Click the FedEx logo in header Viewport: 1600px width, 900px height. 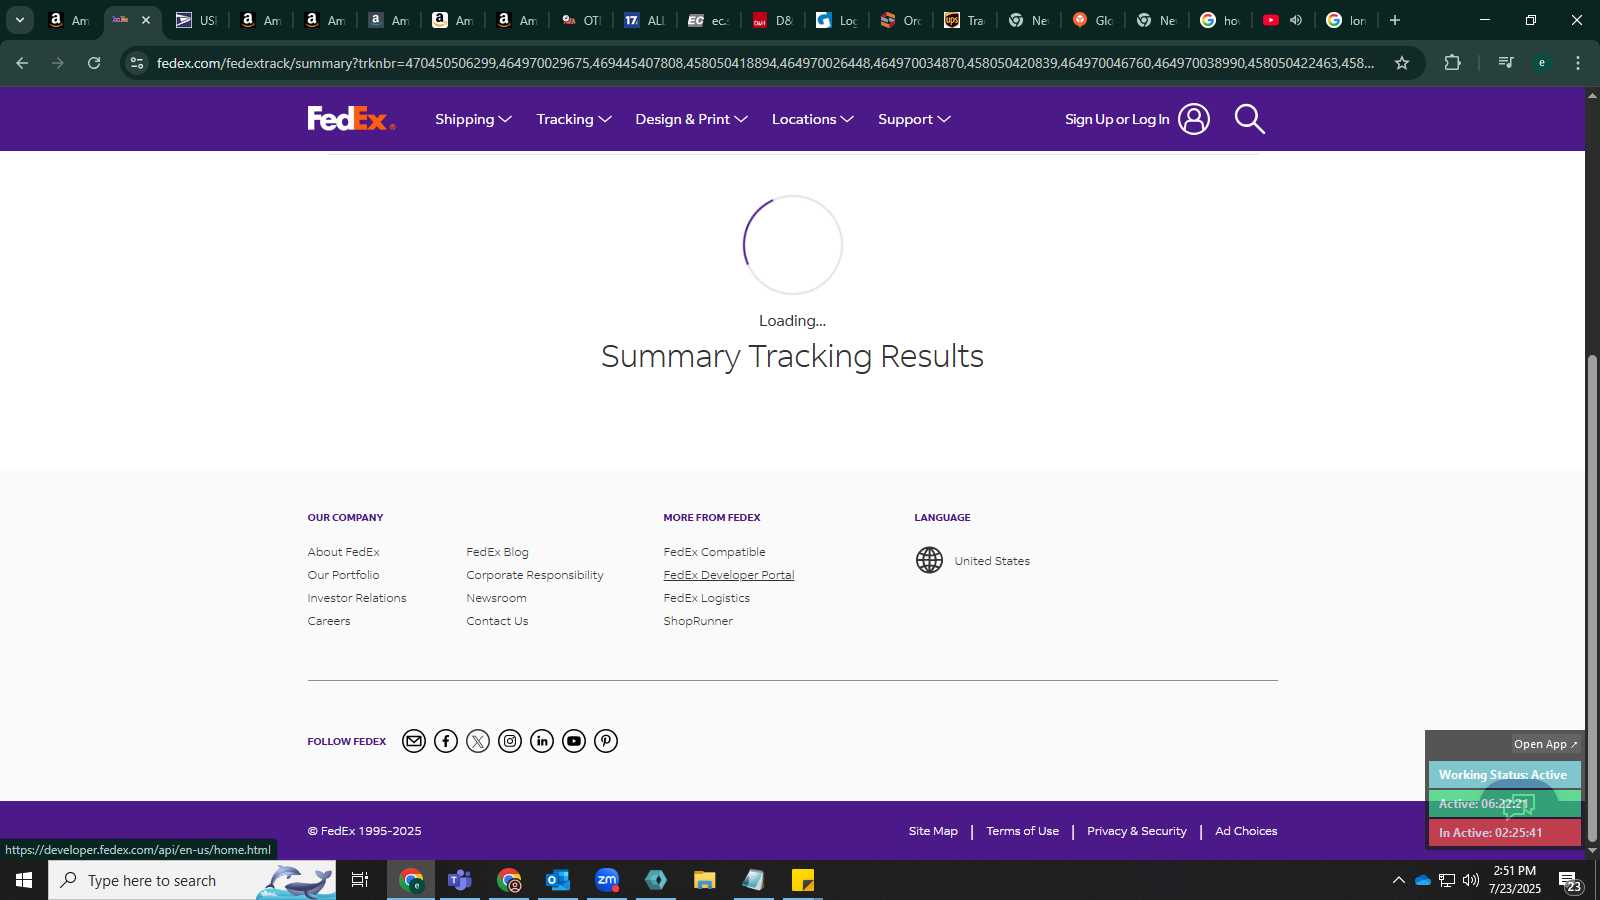click(351, 119)
